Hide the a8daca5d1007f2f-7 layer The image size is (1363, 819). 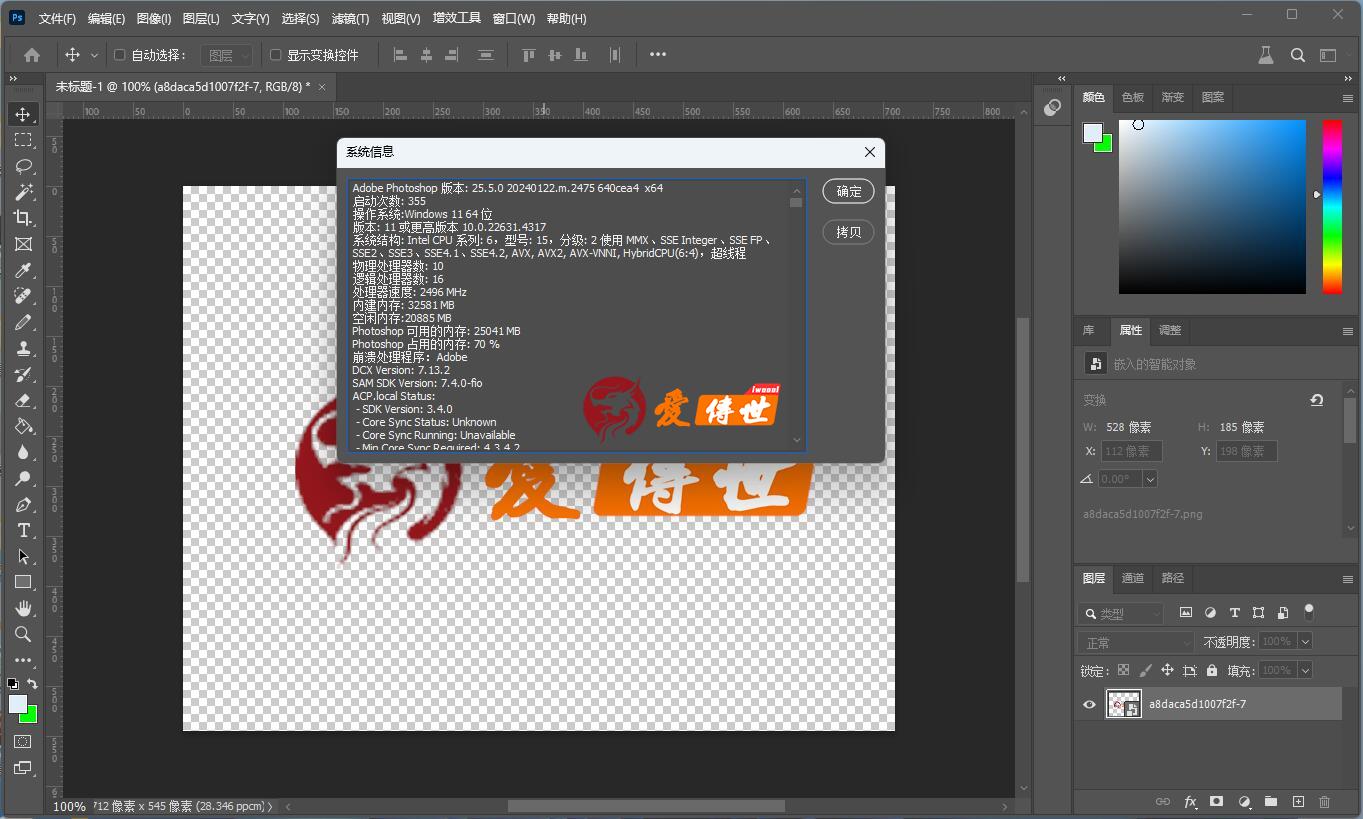coord(1089,703)
